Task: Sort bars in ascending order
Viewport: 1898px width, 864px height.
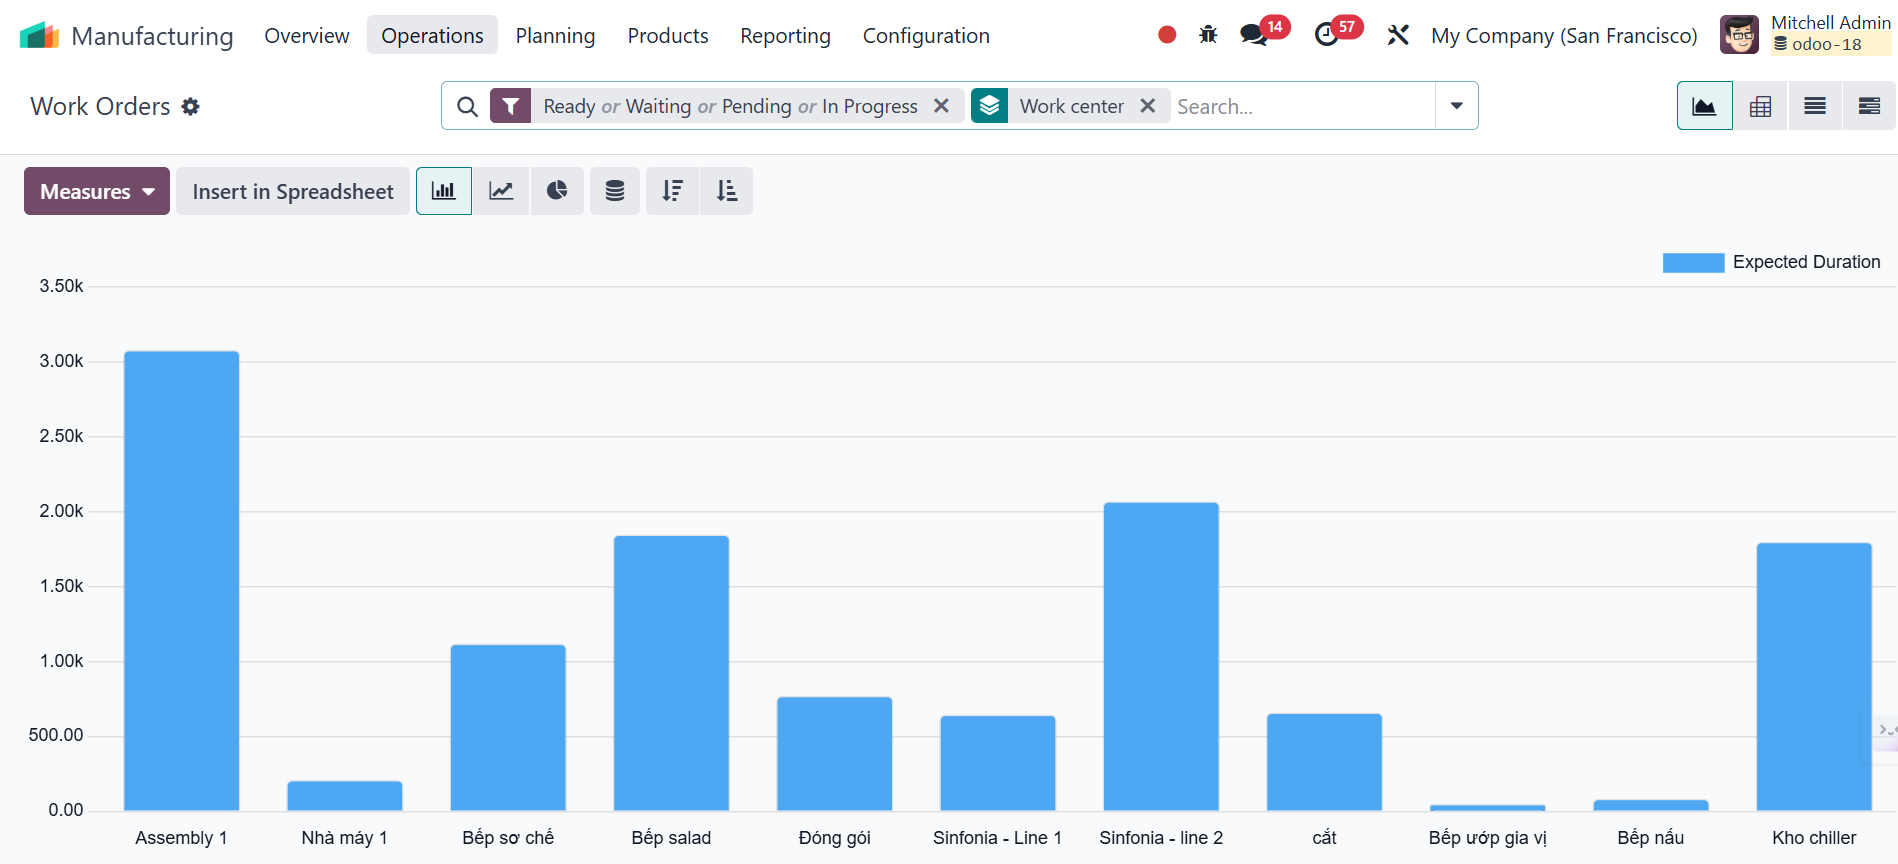Action: (727, 191)
